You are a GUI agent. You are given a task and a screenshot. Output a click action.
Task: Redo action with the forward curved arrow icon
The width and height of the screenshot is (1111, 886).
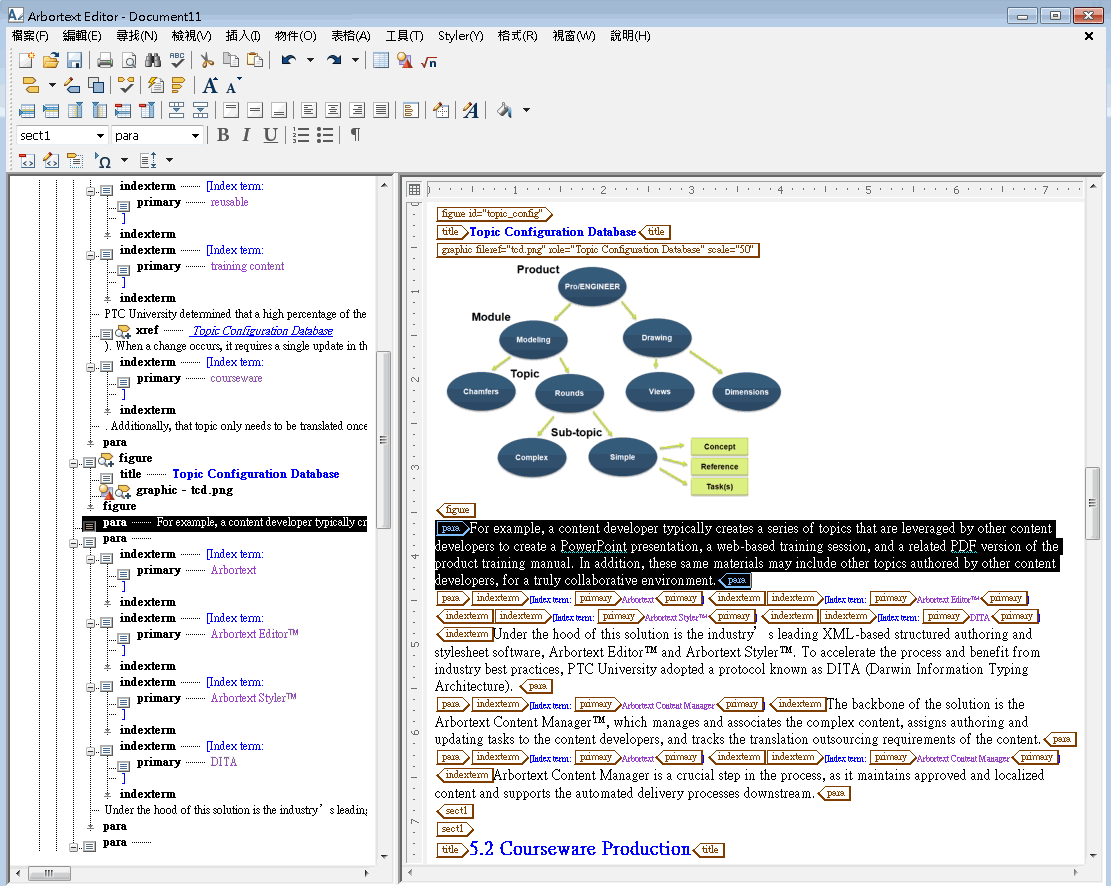tap(334, 61)
